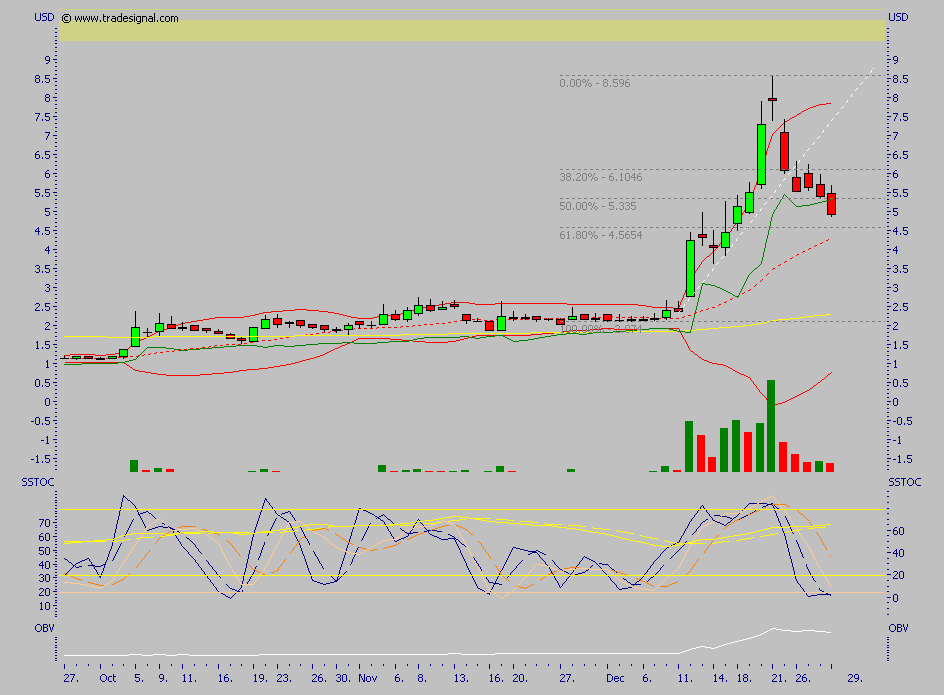944x695 pixels.
Task: Click the '61.80% - 4.5654' retracement label
Action: coord(601,235)
